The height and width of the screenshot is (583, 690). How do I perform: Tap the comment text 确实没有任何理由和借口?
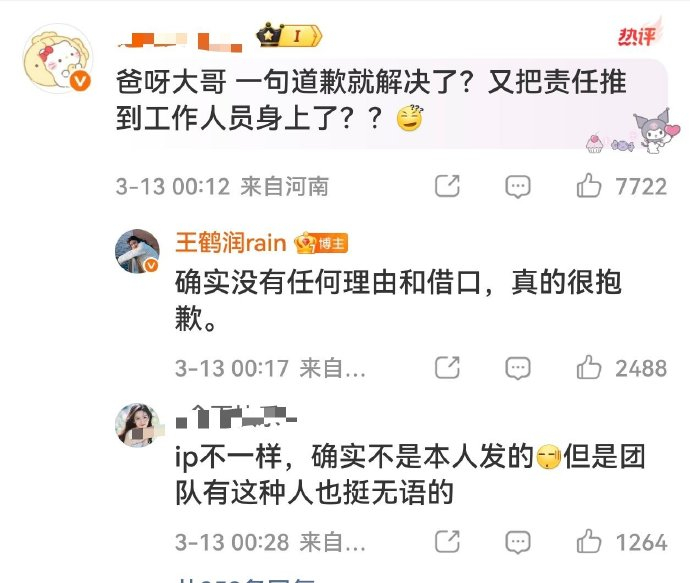pos(328,282)
